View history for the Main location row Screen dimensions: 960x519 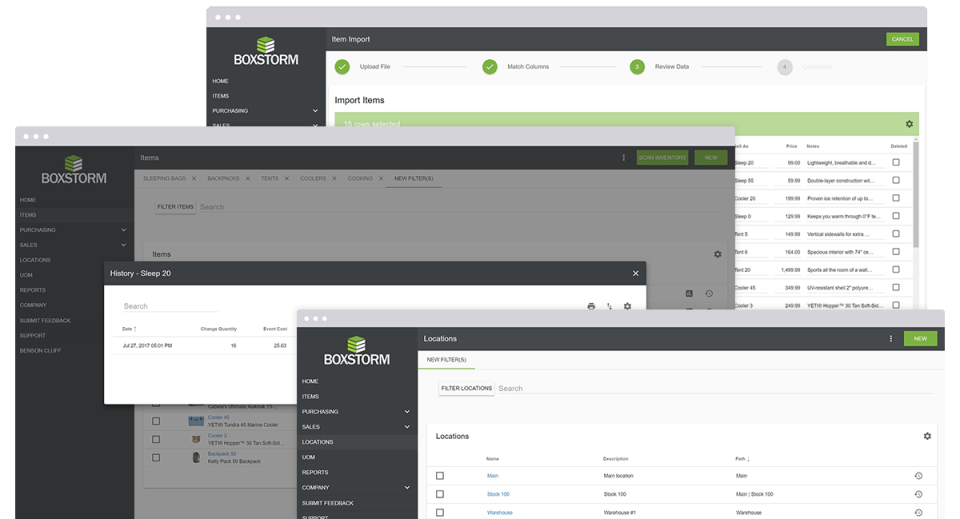(918, 476)
